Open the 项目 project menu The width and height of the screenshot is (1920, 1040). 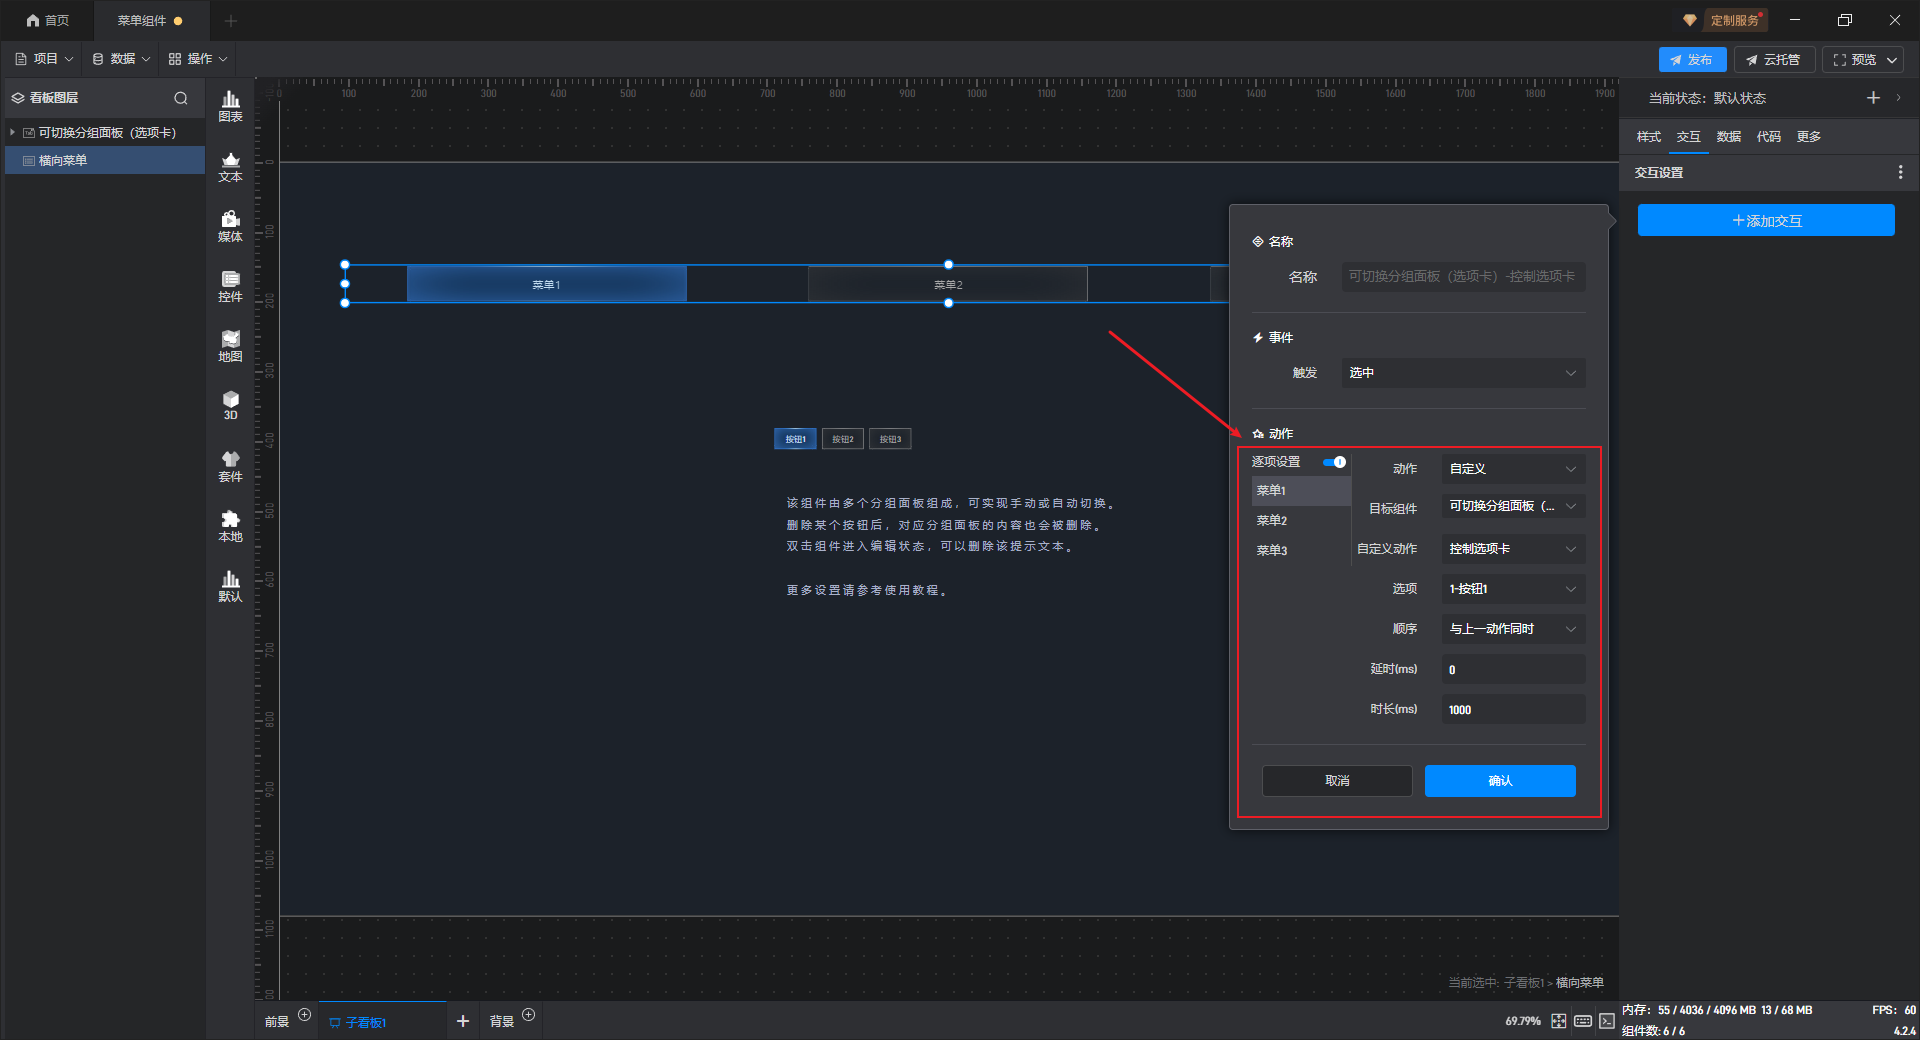tap(44, 59)
